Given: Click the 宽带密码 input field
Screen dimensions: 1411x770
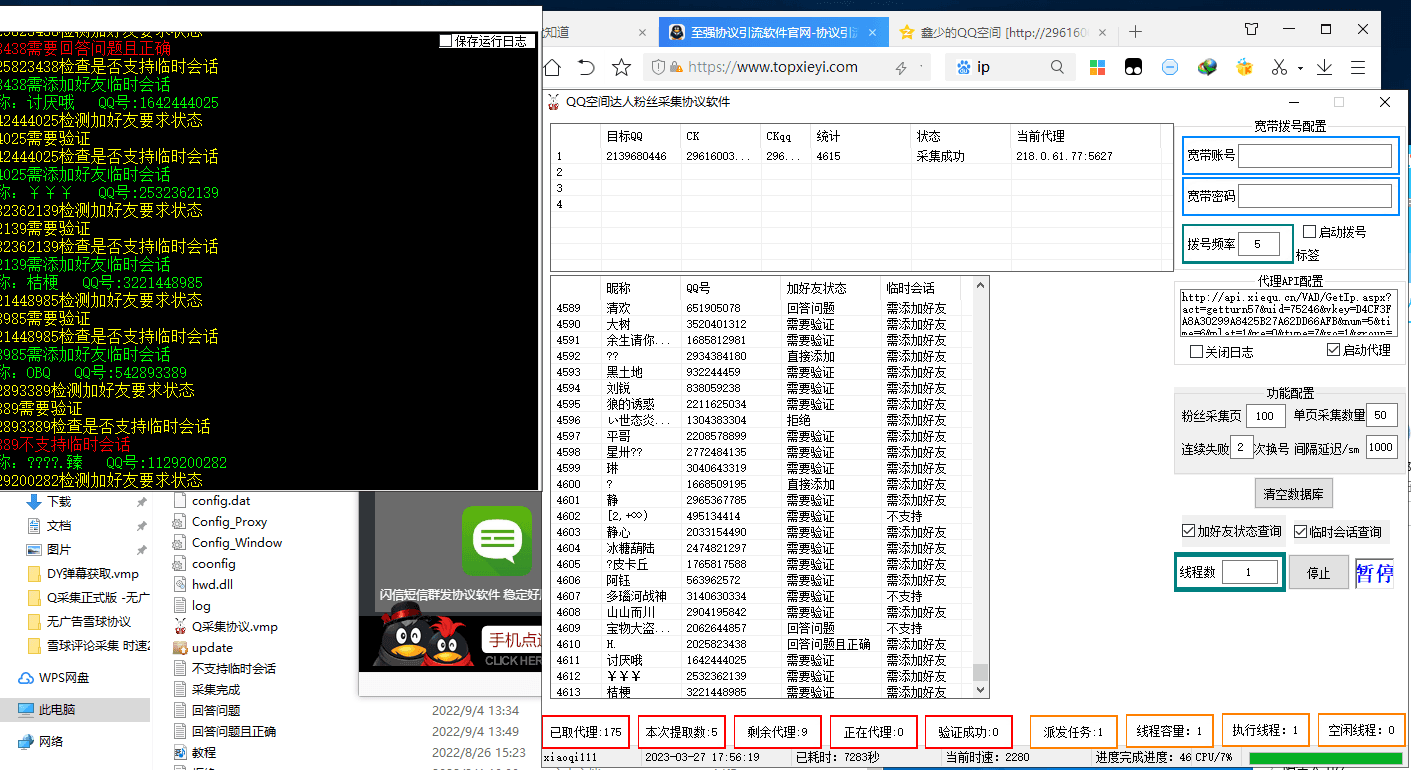Looking at the screenshot, I should point(1315,196).
